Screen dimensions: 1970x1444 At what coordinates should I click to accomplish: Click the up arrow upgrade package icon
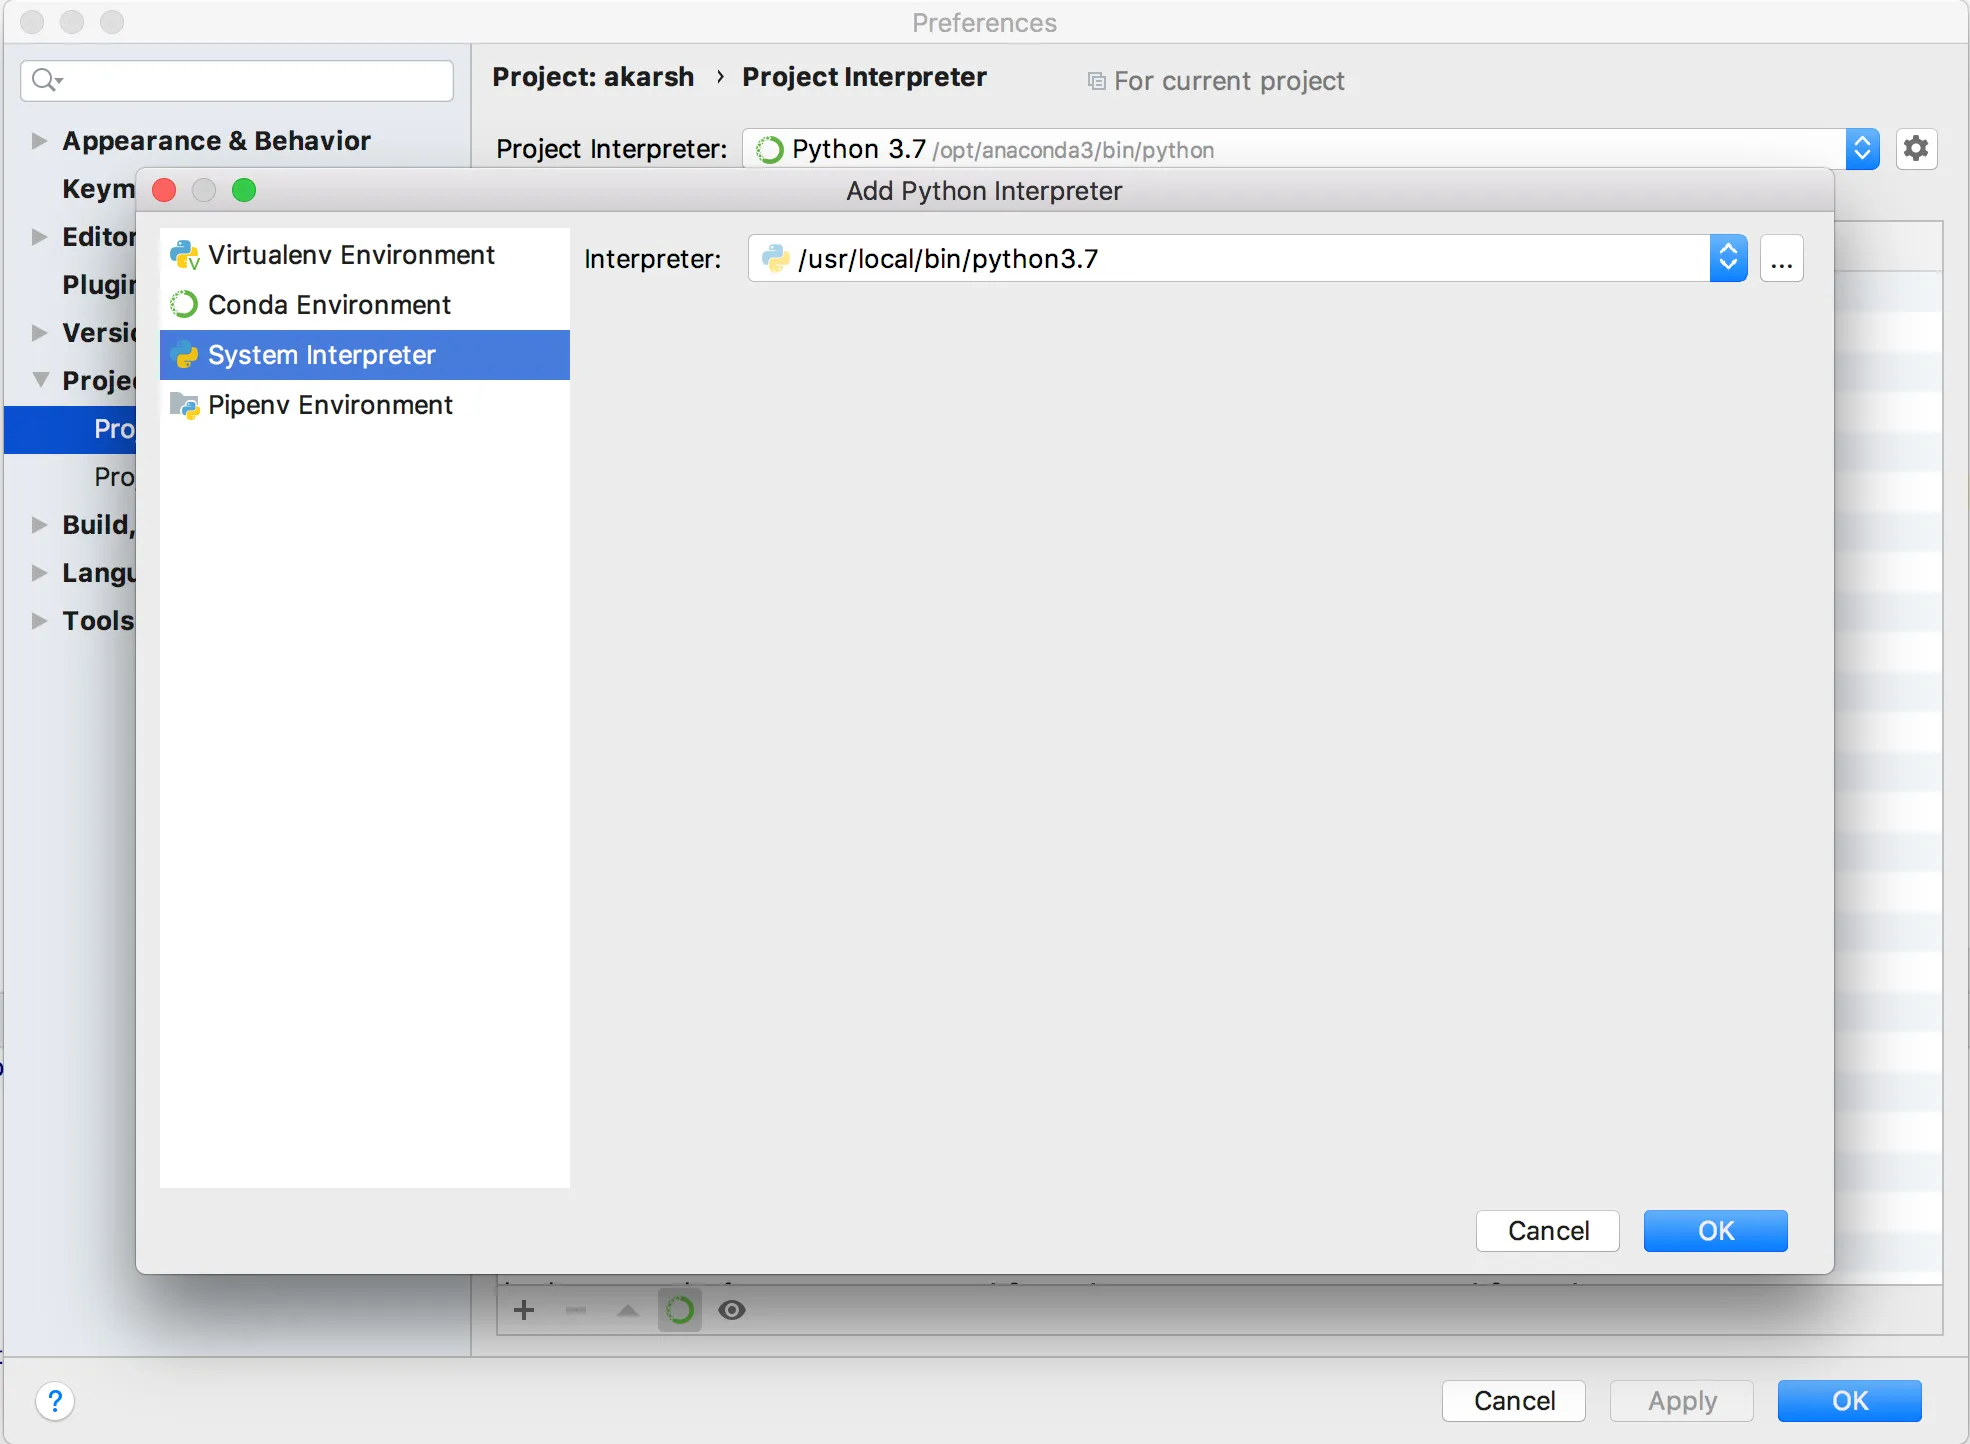click(628, 1310)
